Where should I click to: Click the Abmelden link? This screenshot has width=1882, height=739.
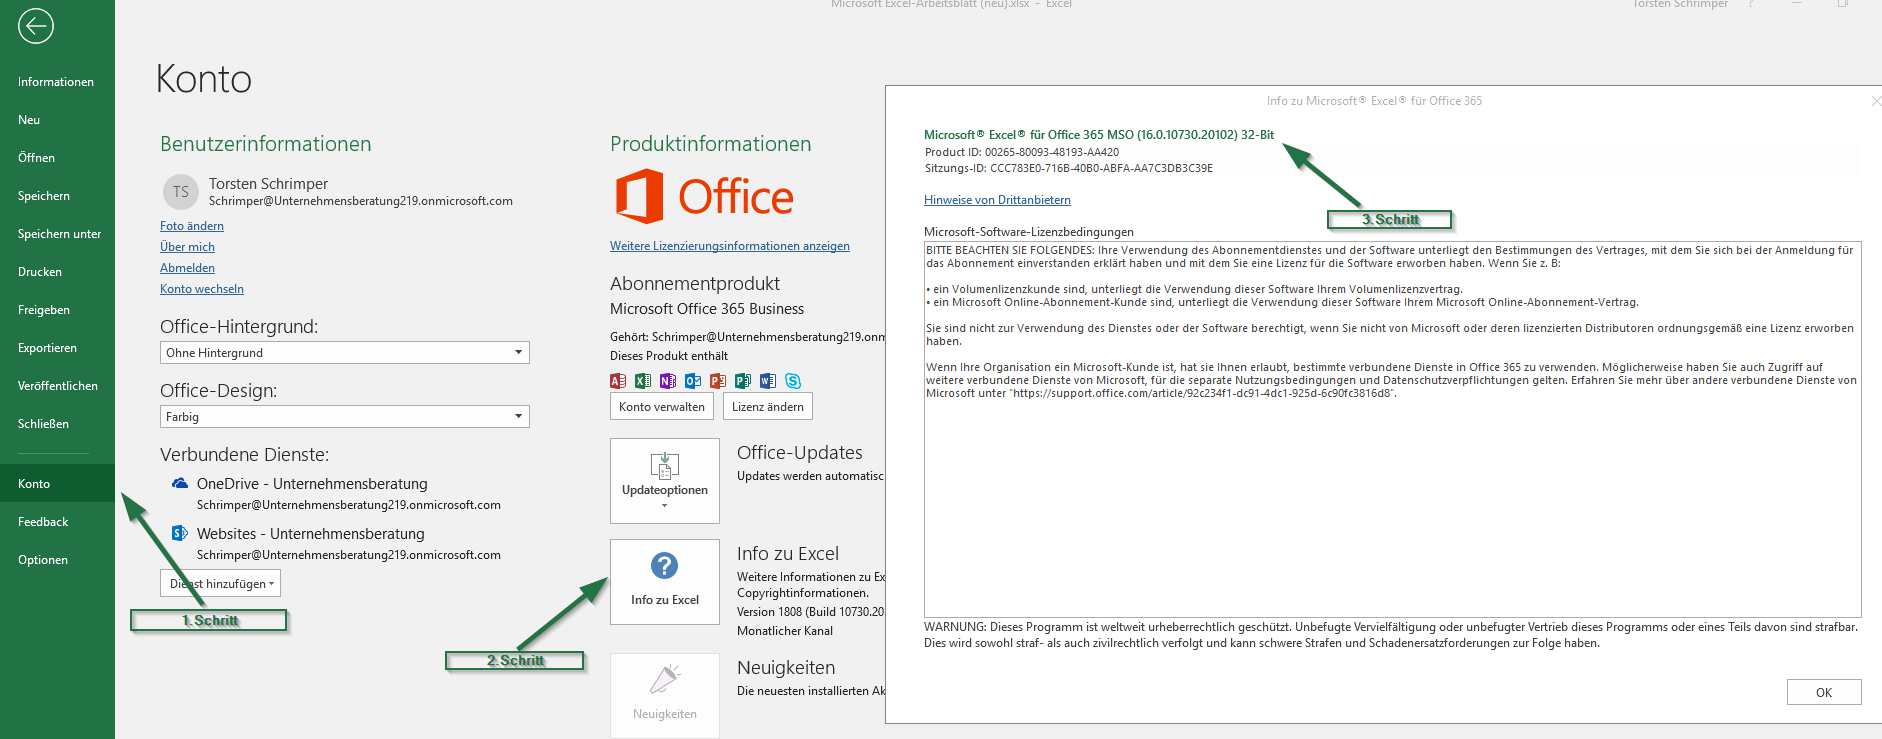click(187, 268)
